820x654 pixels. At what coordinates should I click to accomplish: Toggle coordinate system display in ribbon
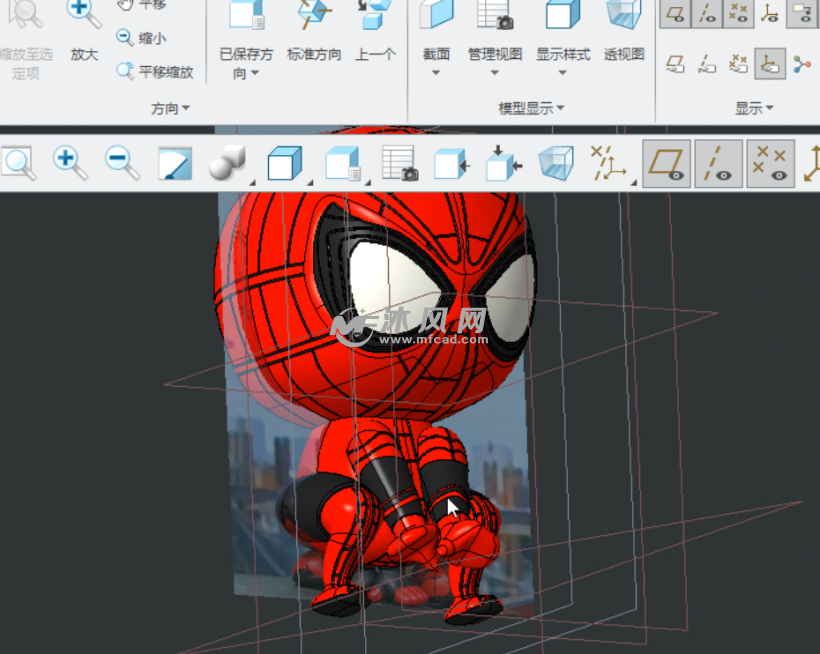point(770,14)
